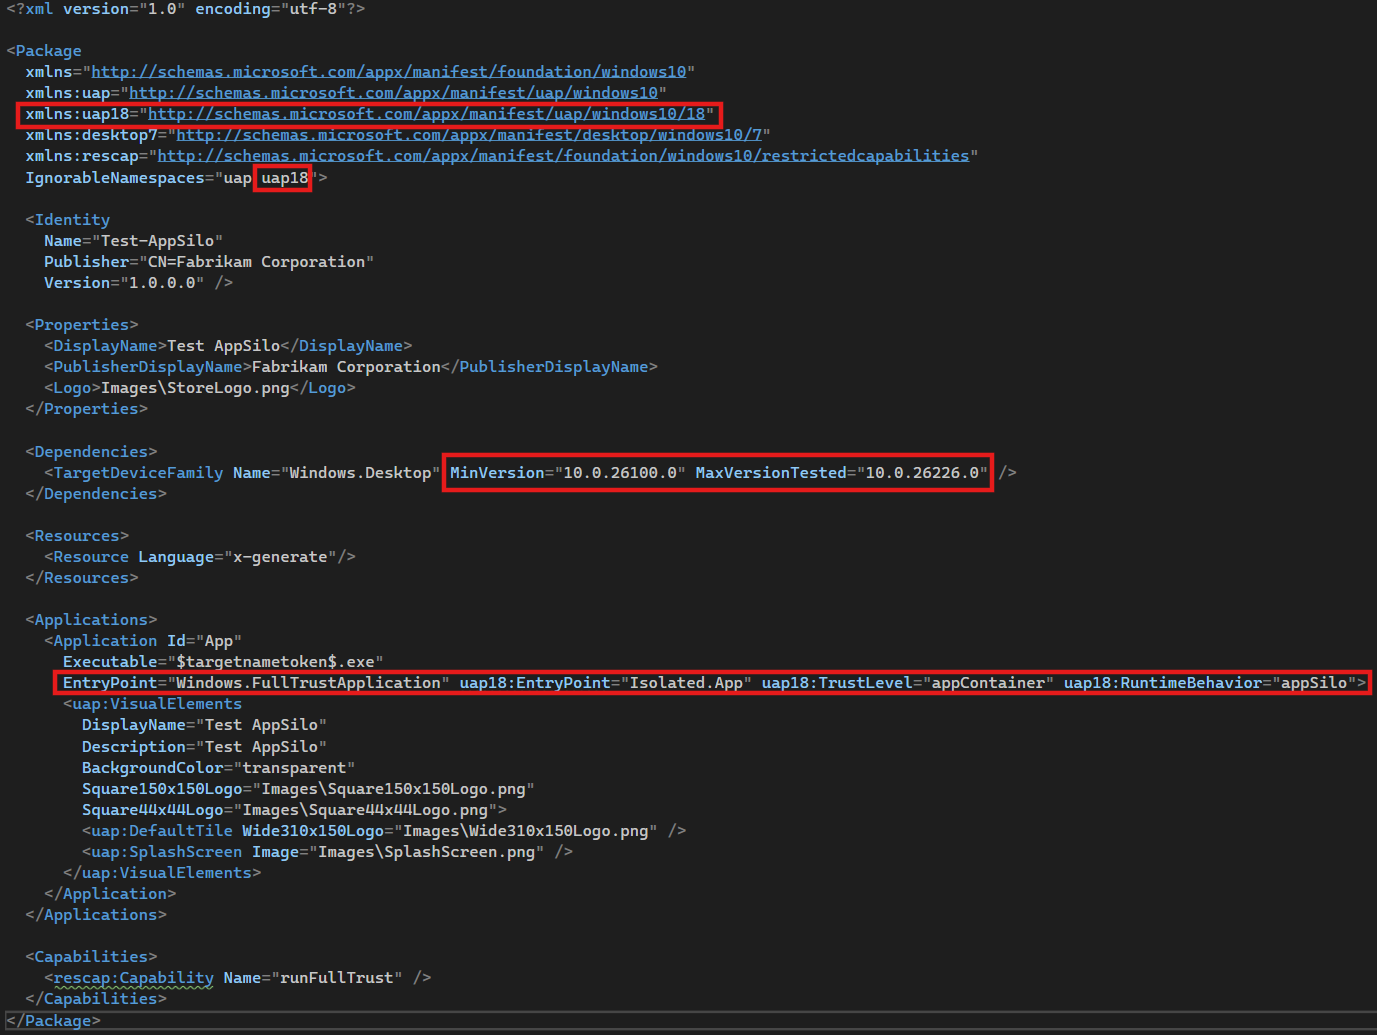Select the Test AppSilo DisplayName text
1377x1035 pixels.
coord(222,345)
